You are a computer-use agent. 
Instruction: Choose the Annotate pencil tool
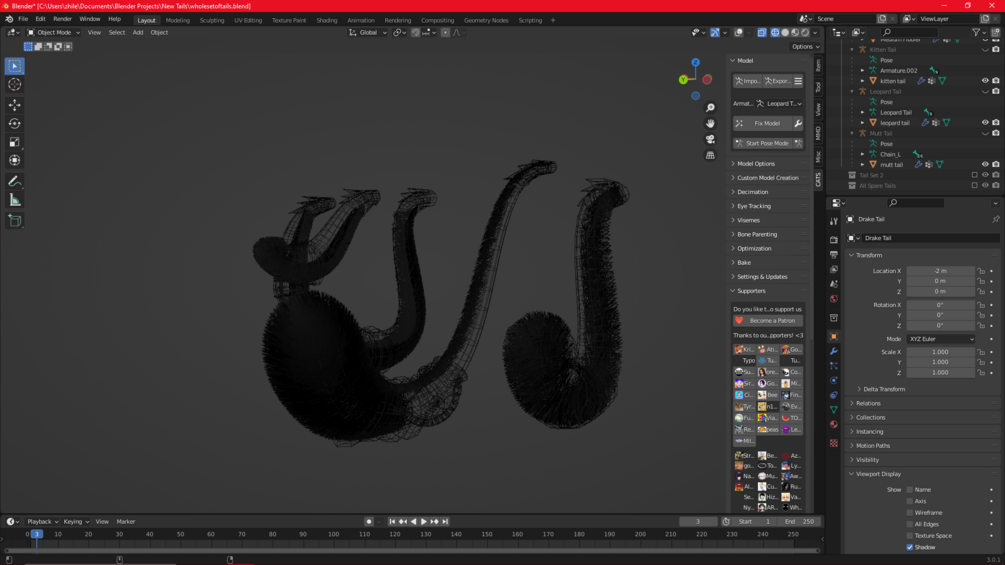[x=14, y=181]
